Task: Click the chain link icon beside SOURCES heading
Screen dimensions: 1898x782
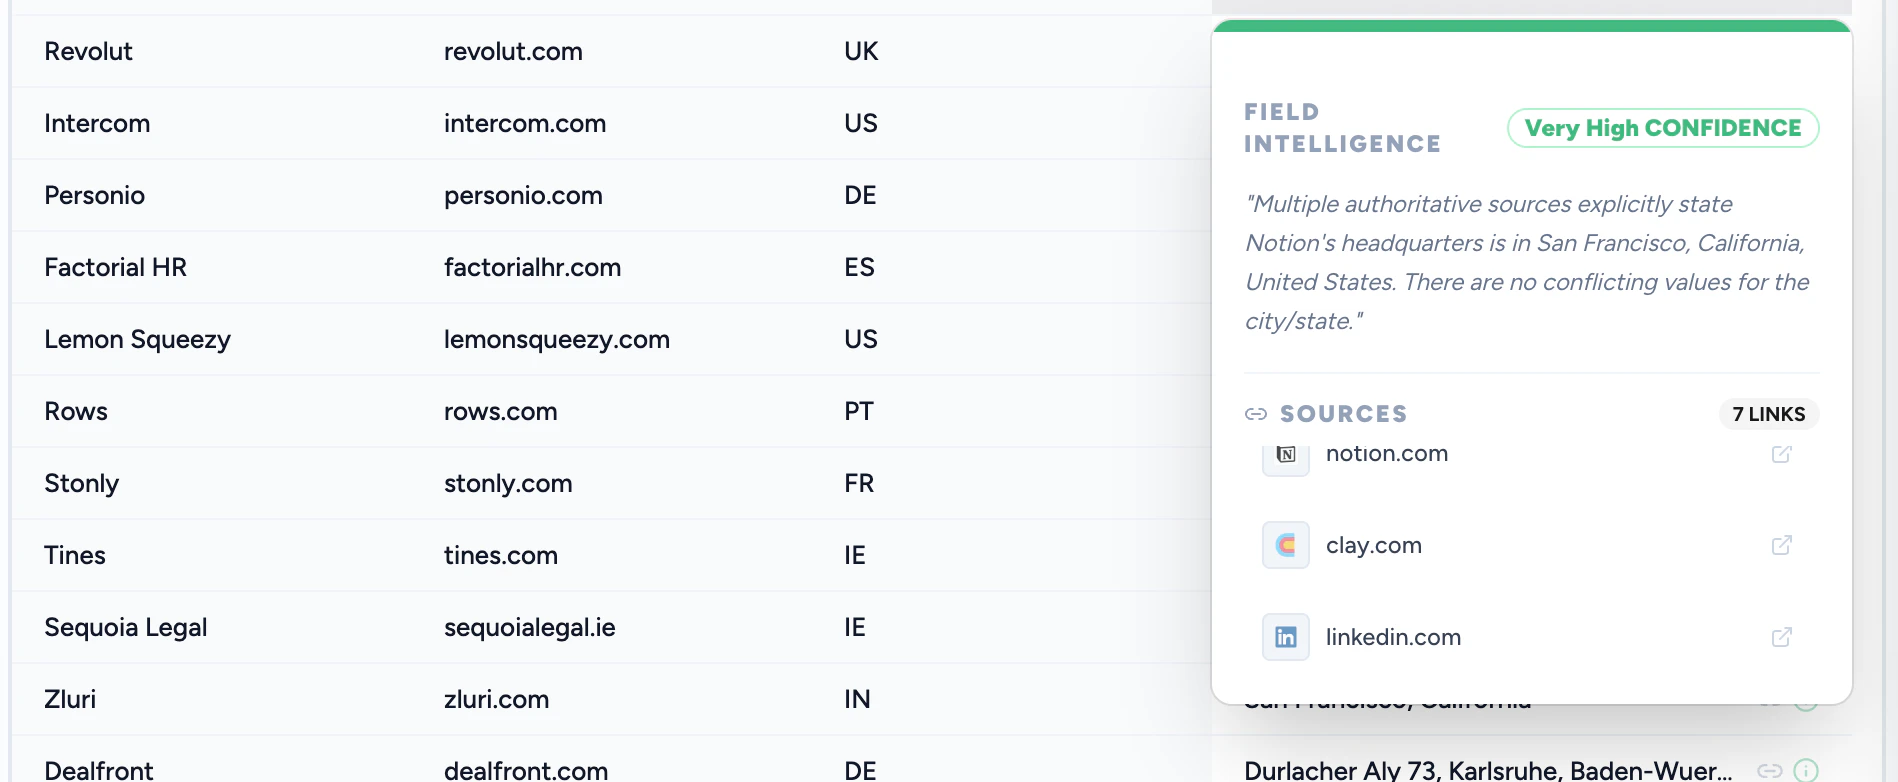Action: pyautogui.click(x=1254, y=413)
